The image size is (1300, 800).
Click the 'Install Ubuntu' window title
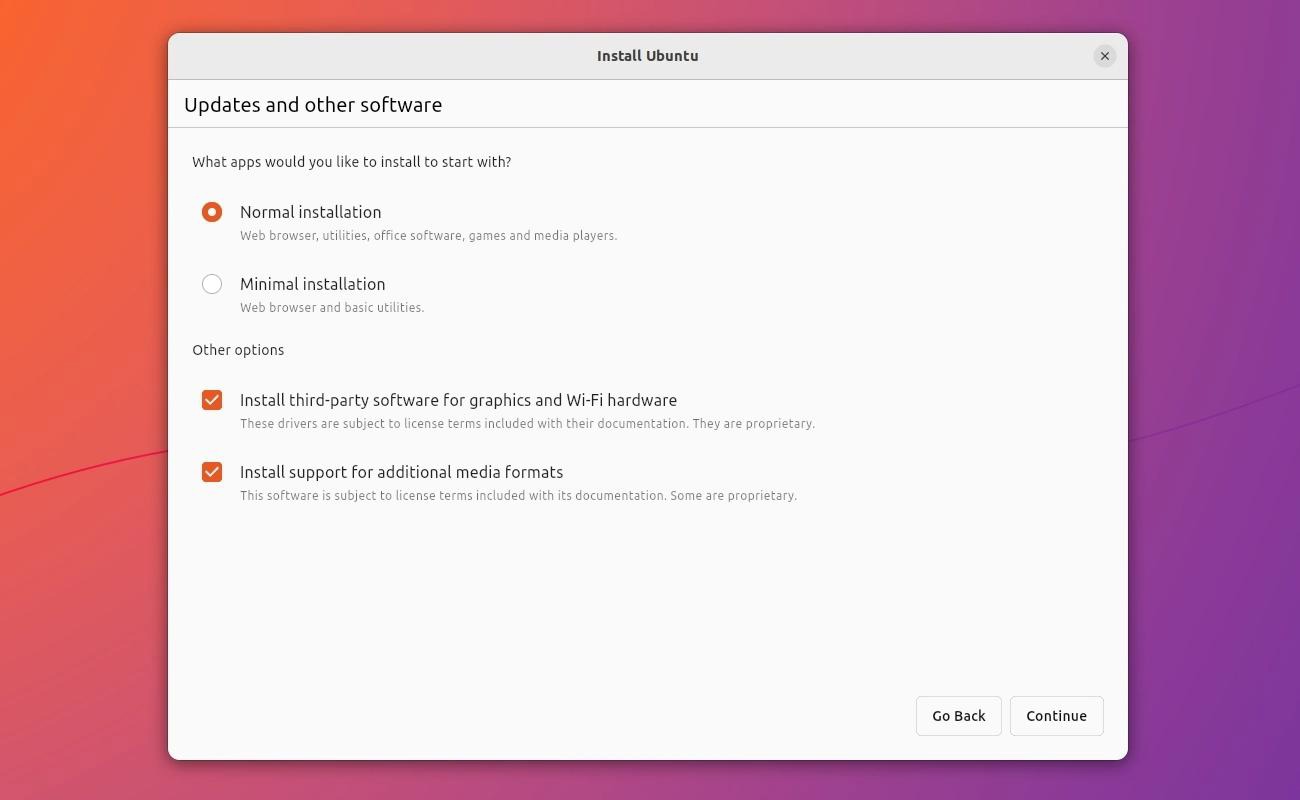point(647,56)
